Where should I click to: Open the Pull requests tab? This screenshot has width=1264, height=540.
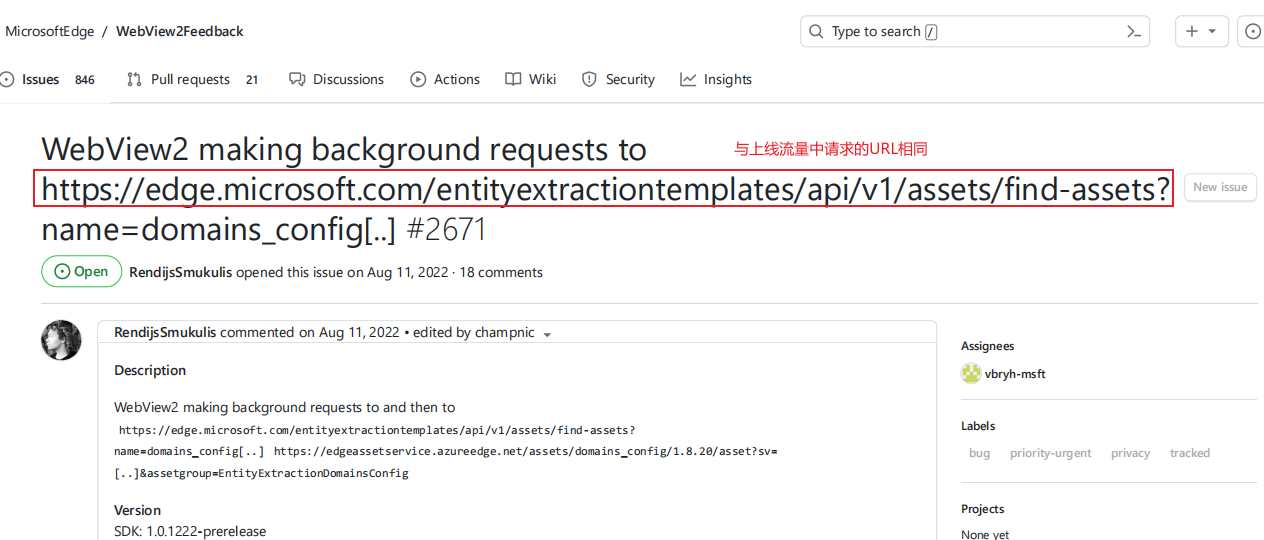click(x=192, y=79)
